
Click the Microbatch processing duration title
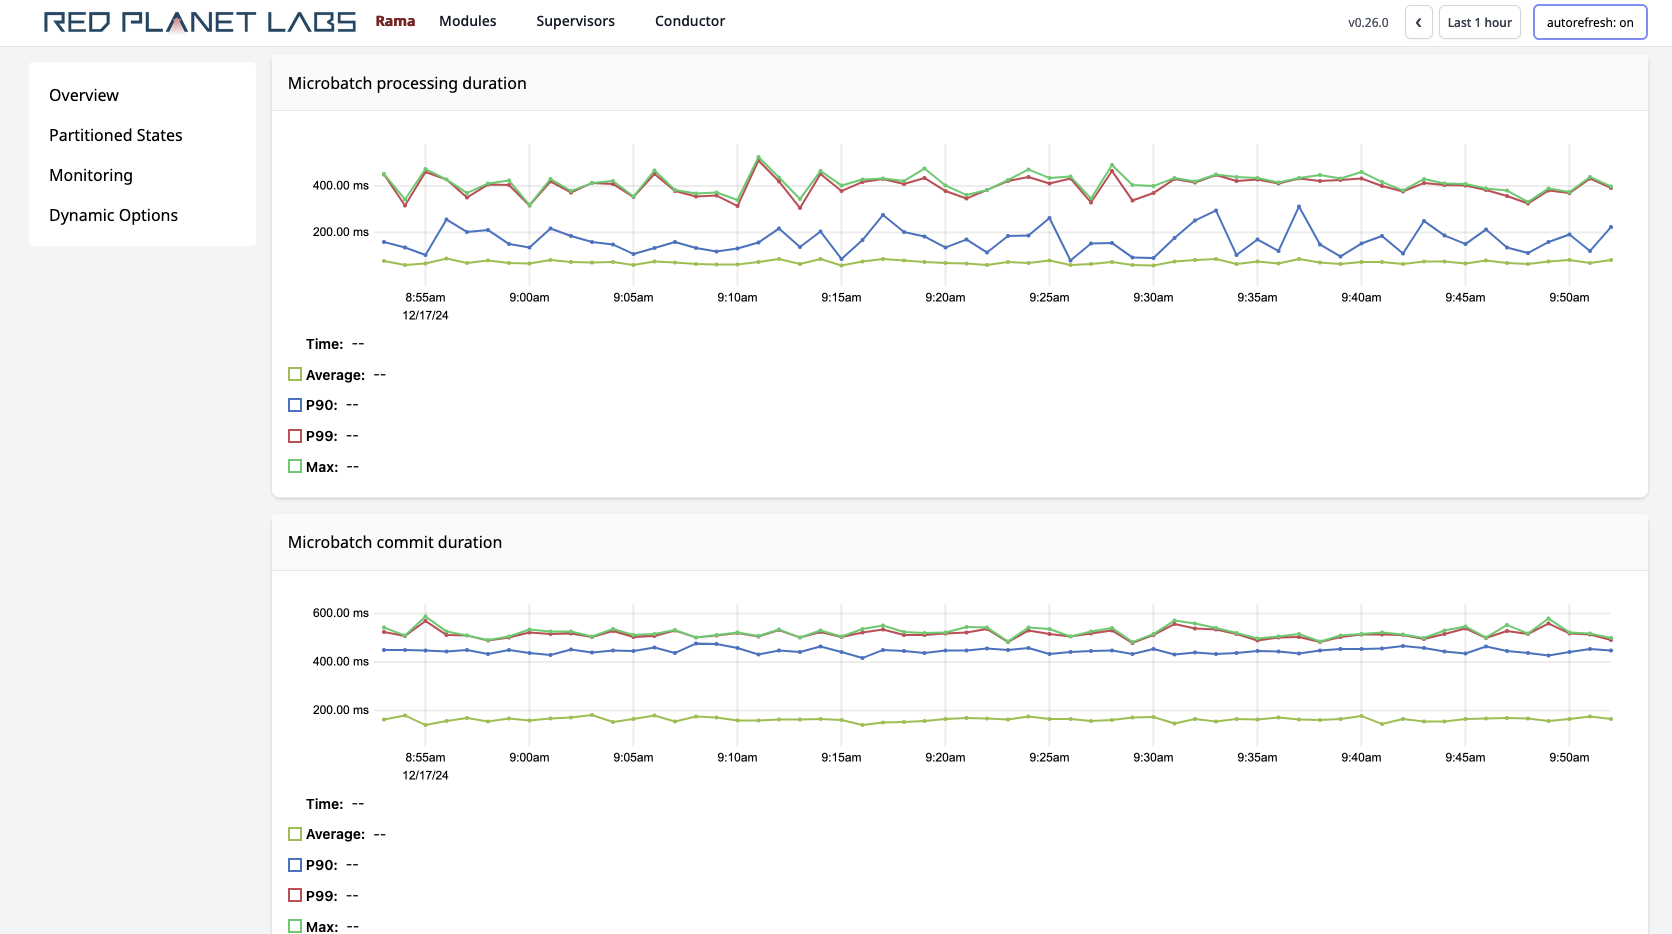click(407, 83)
